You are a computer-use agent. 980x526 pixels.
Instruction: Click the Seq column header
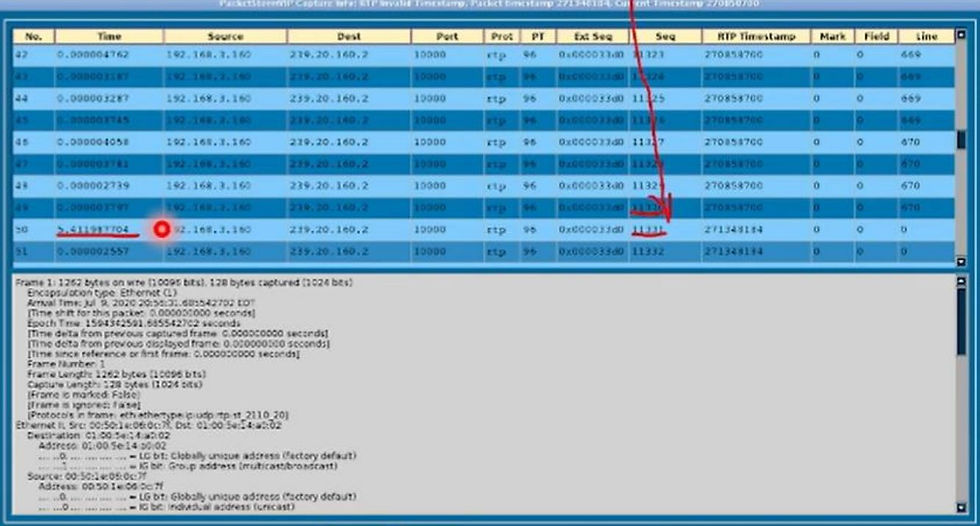[665, 36]
